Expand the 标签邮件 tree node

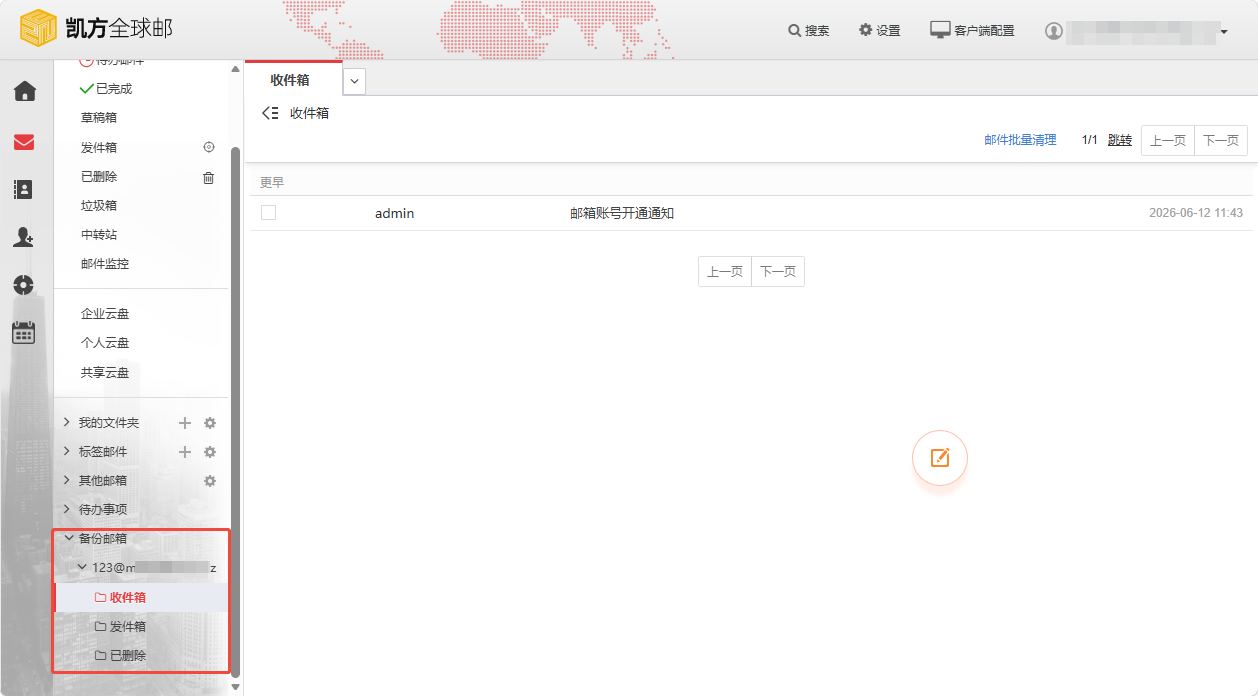point(67,452)
